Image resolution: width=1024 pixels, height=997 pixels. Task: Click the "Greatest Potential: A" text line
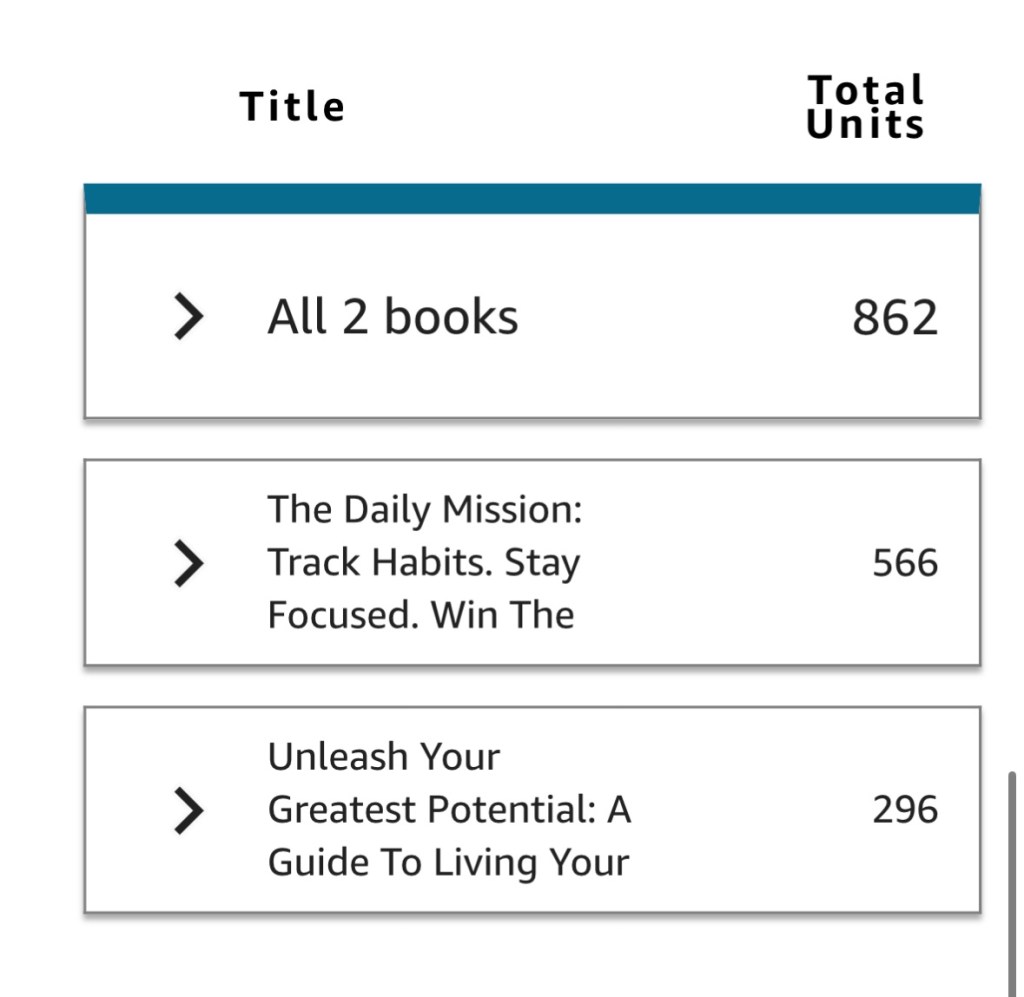(449, 809)
